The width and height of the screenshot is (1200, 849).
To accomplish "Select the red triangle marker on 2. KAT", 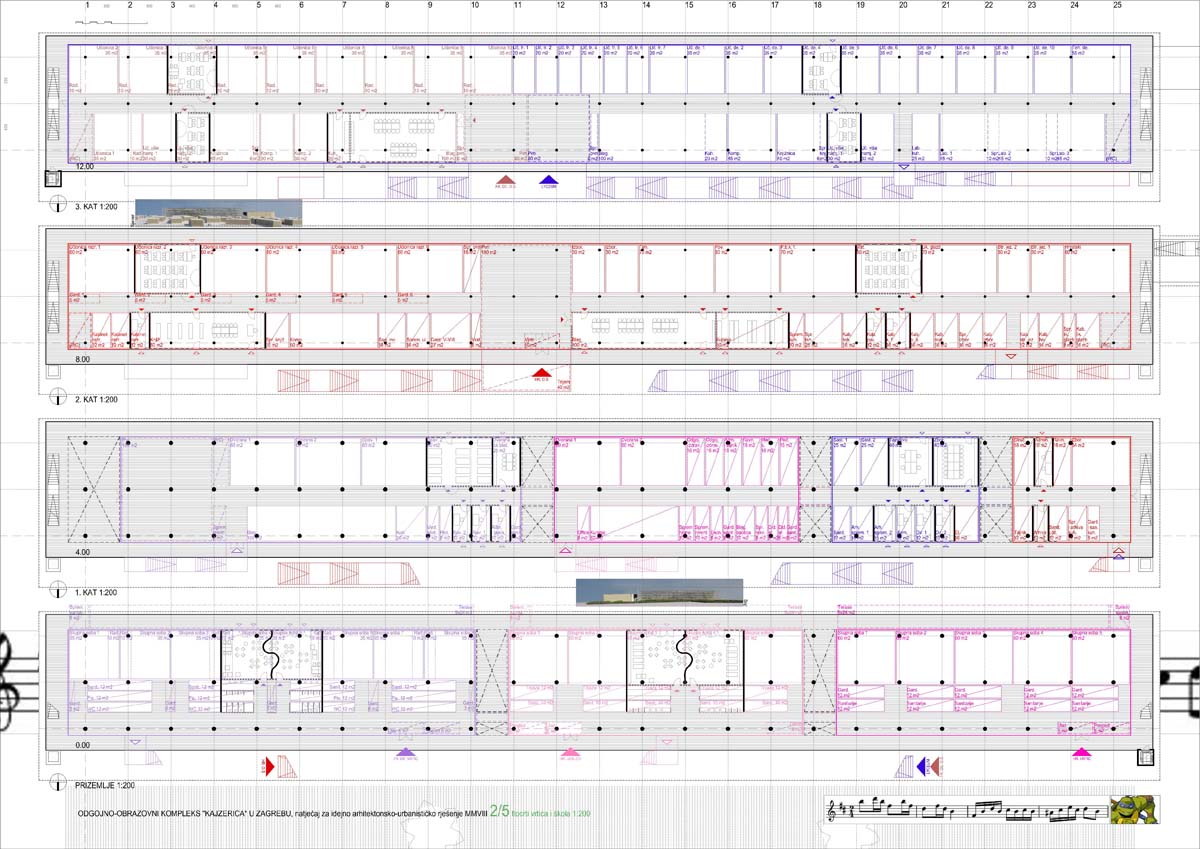I will point(542,373).
